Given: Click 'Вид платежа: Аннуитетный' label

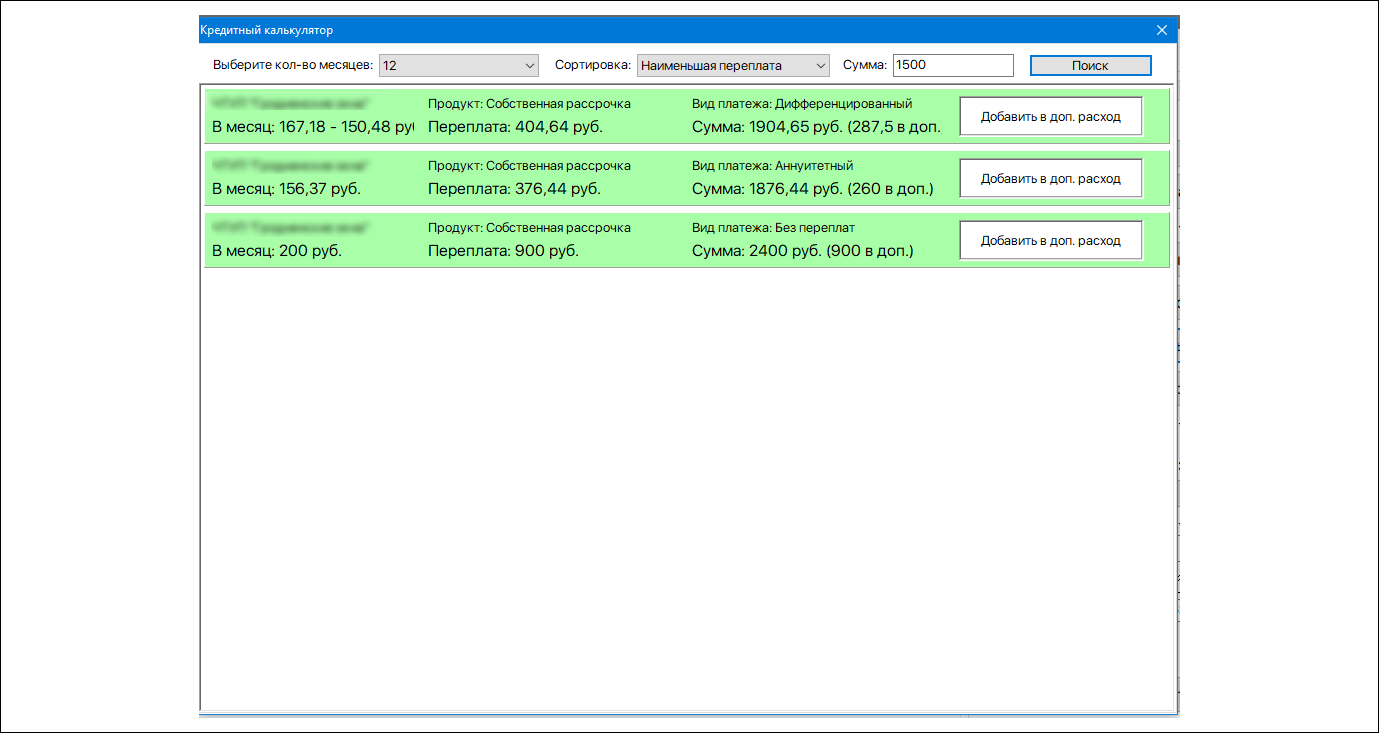Looking at the screenshot, I should point(772,166).
